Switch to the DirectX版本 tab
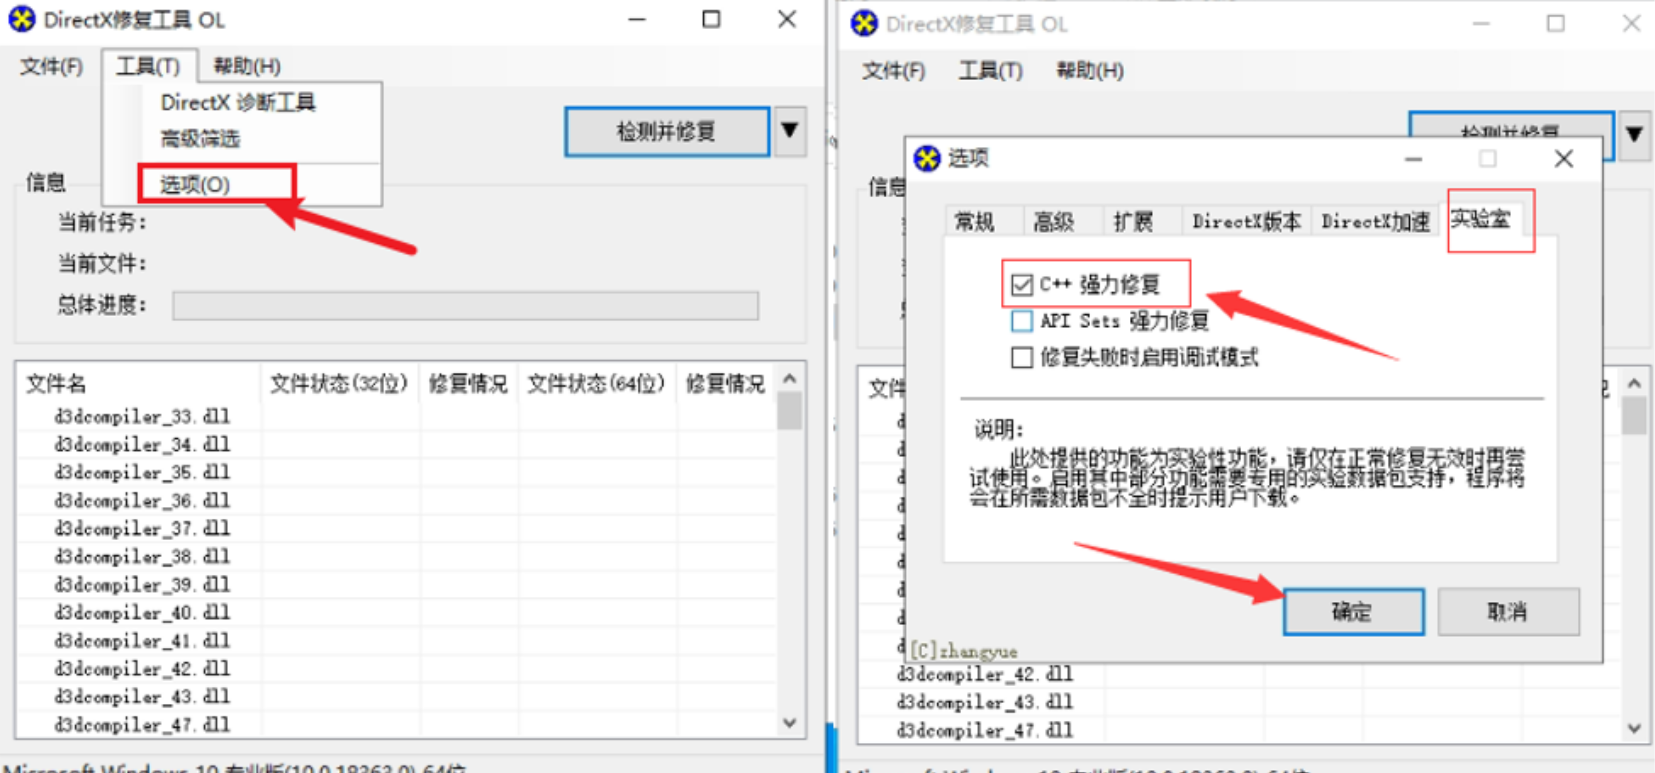 (x=1246, y=221)
